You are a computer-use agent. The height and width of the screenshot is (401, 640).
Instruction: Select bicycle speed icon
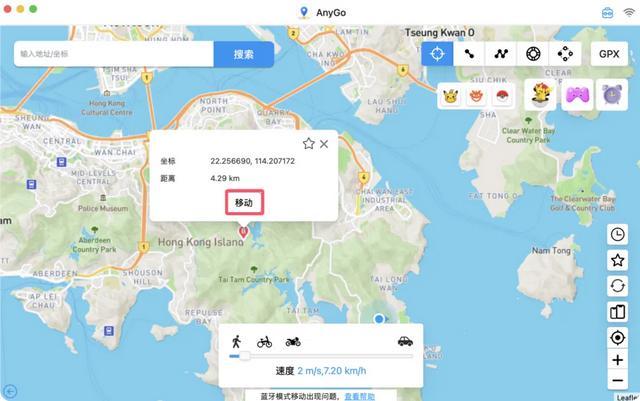pyautogui.click(x=264, y=342)
